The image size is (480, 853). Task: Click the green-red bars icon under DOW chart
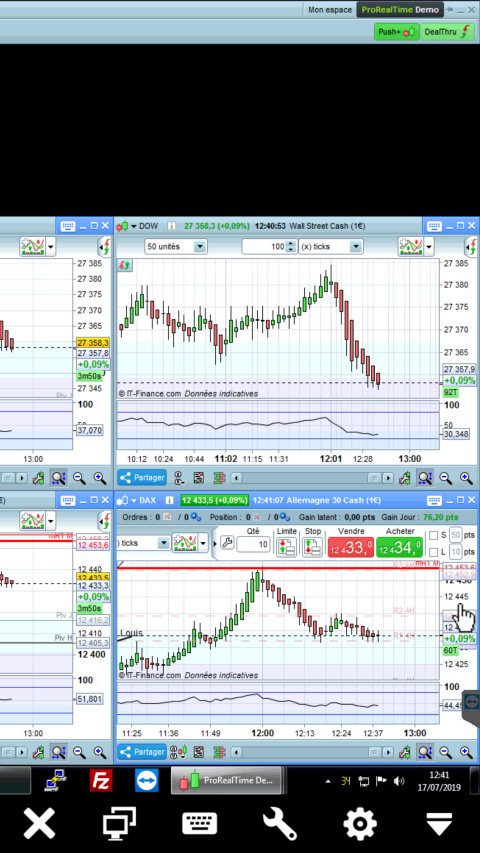tap(219, 478)
